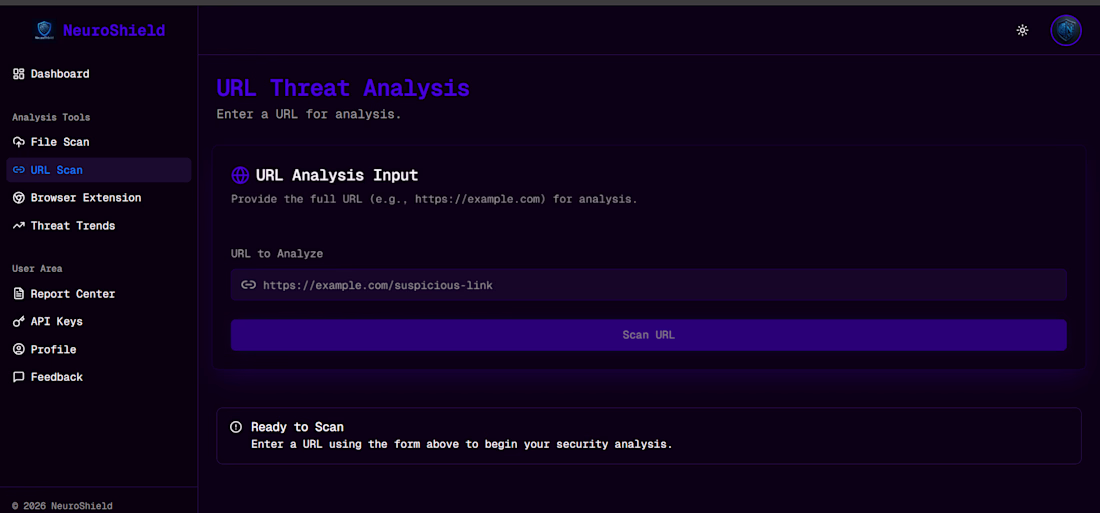Screen dimensions: 1100x513
Task: Click the 'Ready to Scan' heading
Action: 297,427
